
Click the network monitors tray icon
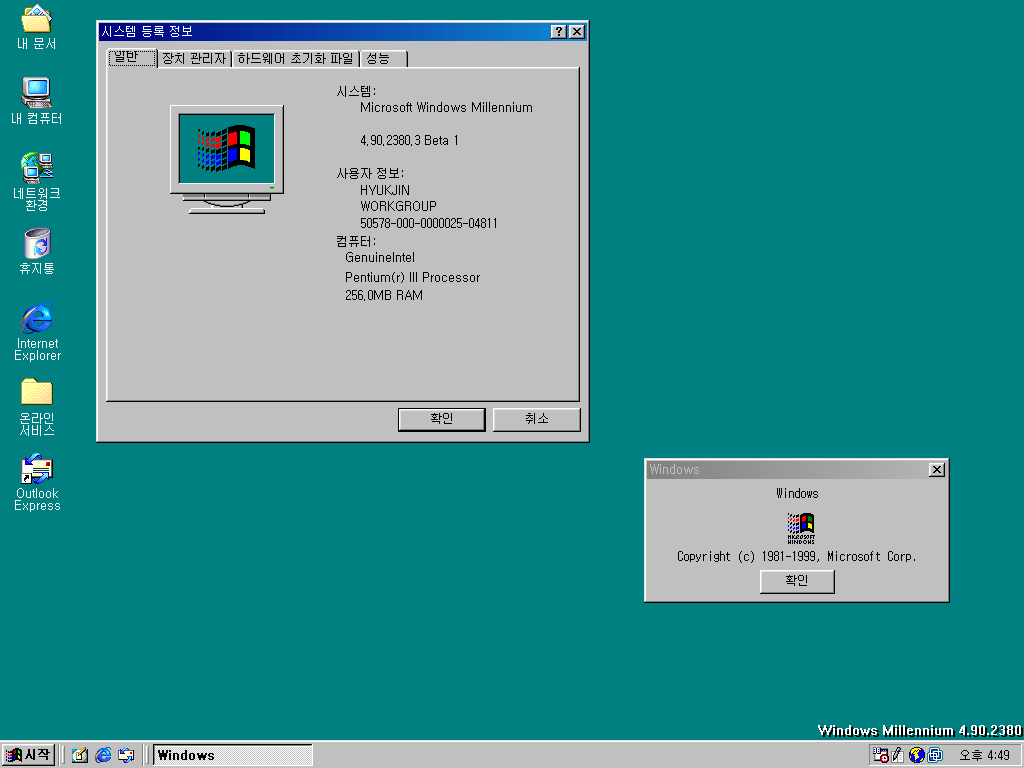pyautogui.click(x=935, y=755)
